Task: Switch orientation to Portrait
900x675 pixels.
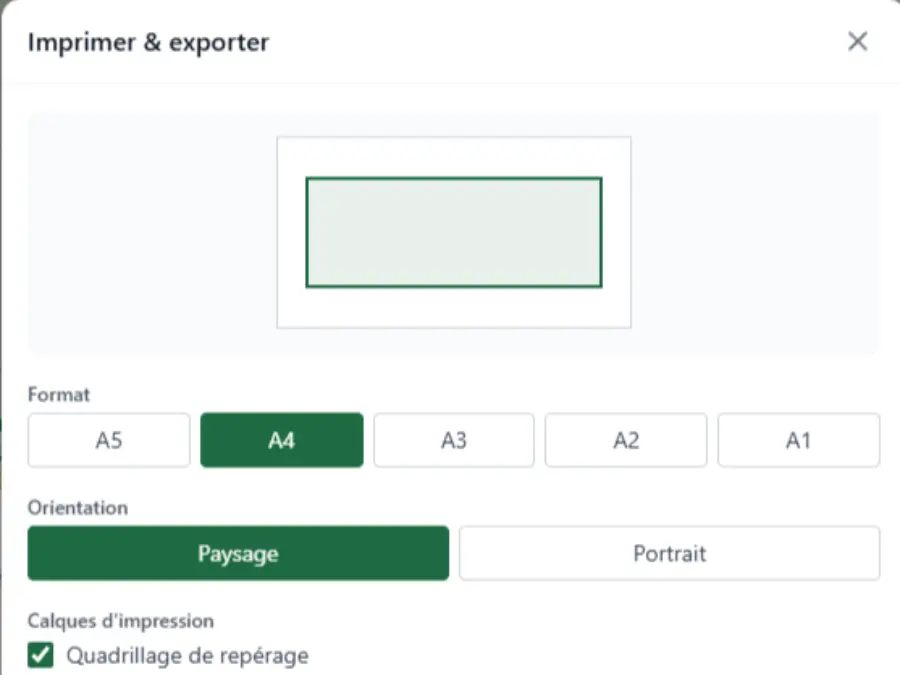Action: coord(669,553)
